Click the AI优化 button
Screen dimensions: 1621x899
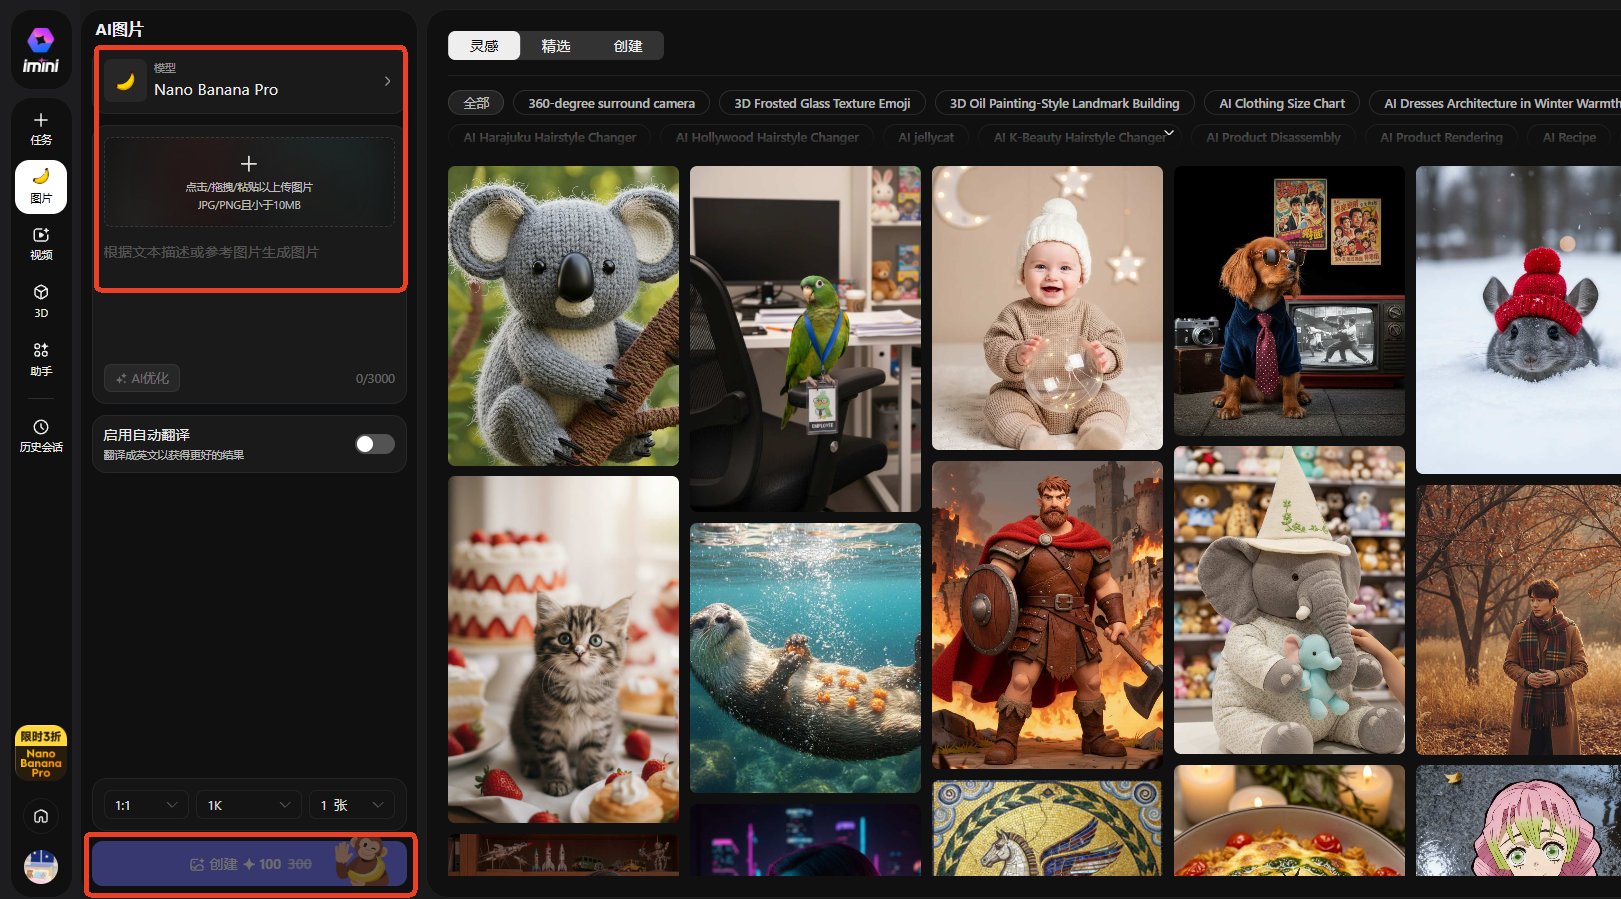pyautogui.click(x=142, y=378)
